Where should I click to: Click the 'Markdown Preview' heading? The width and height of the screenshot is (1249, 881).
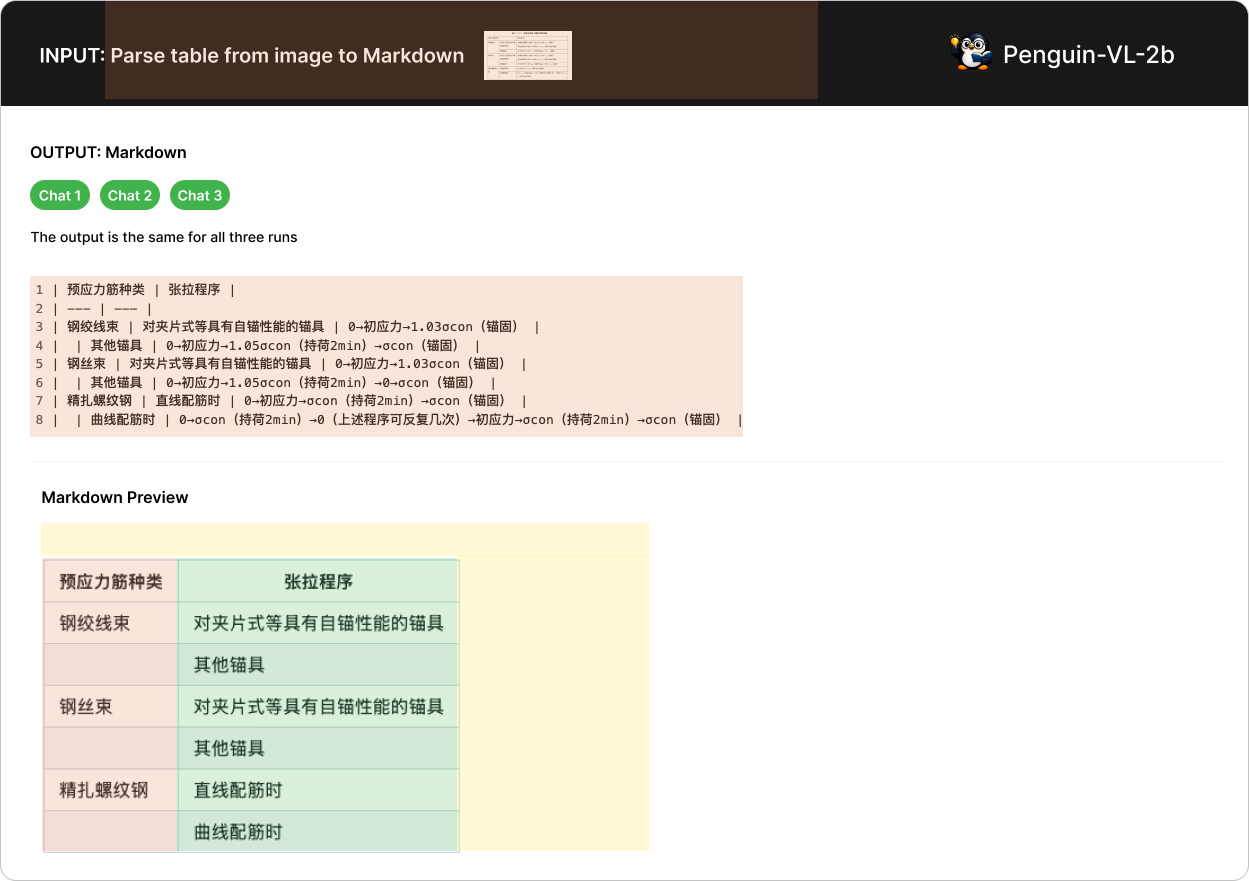[115, 497]
